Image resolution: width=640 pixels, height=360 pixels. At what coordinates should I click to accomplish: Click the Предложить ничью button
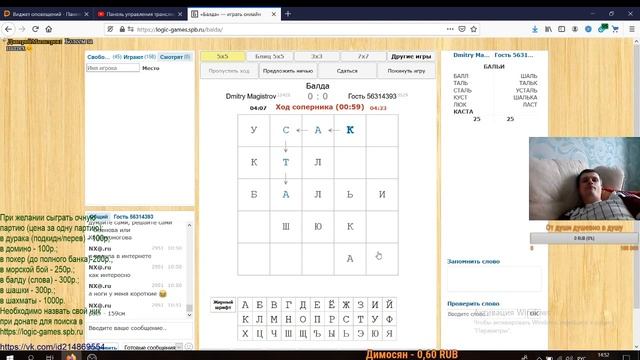(288, 71)
